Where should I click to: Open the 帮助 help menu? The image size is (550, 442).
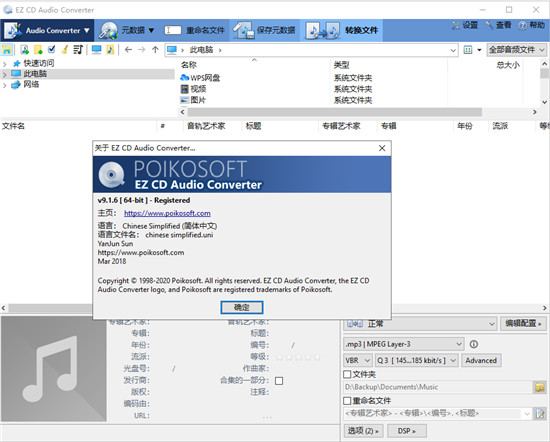[531, 25]
